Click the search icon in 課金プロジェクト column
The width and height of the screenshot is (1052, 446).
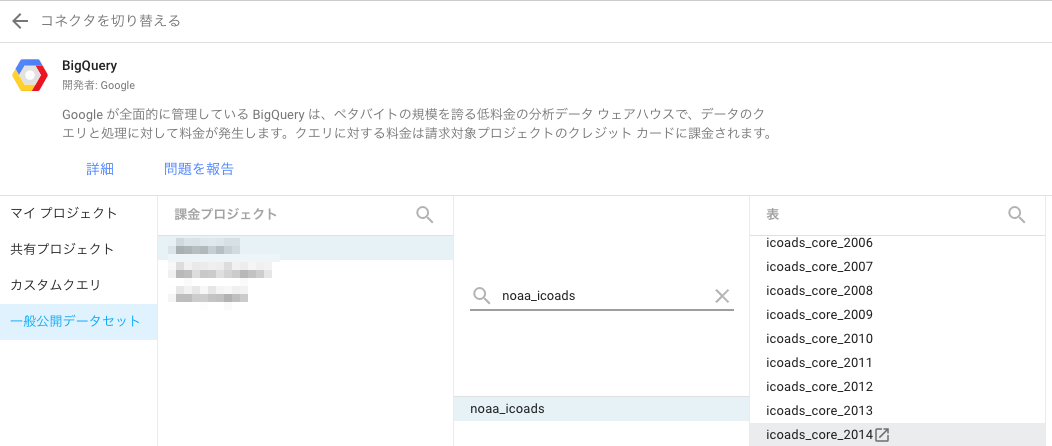pos(425,215)
